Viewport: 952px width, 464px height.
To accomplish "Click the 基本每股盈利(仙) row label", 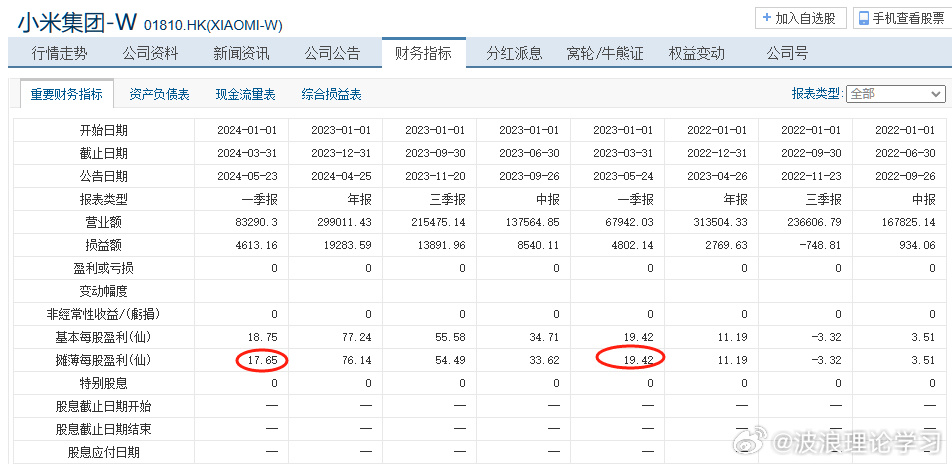I will click(104, 338).
